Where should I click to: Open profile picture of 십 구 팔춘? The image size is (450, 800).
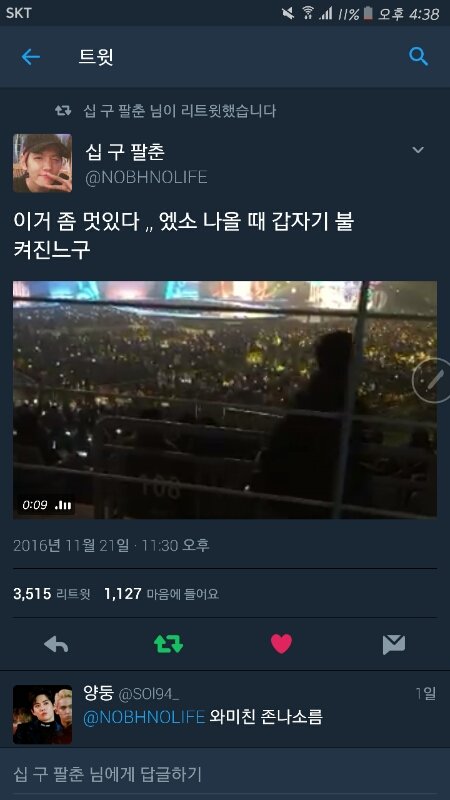pos(42,163)
